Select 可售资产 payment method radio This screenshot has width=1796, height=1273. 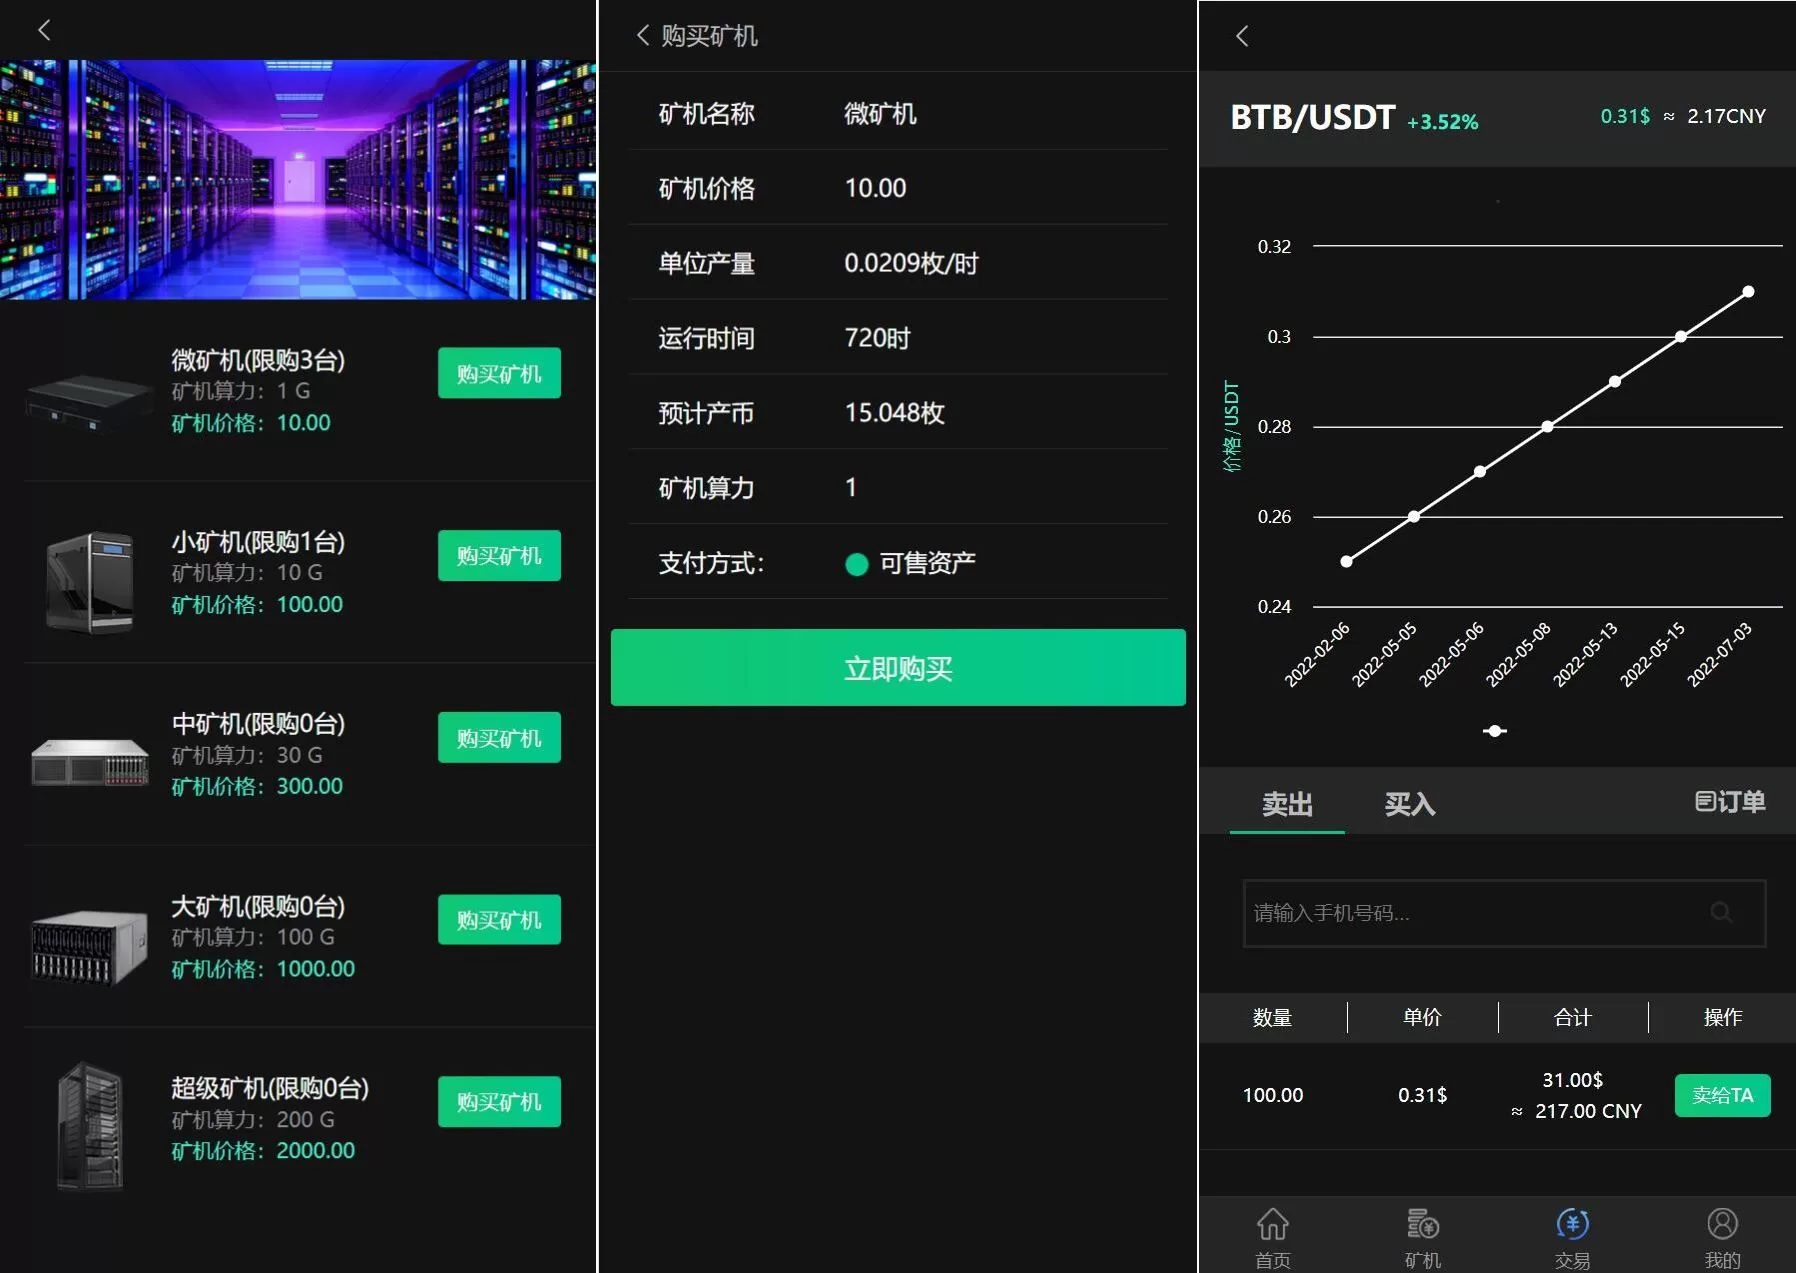856,564
